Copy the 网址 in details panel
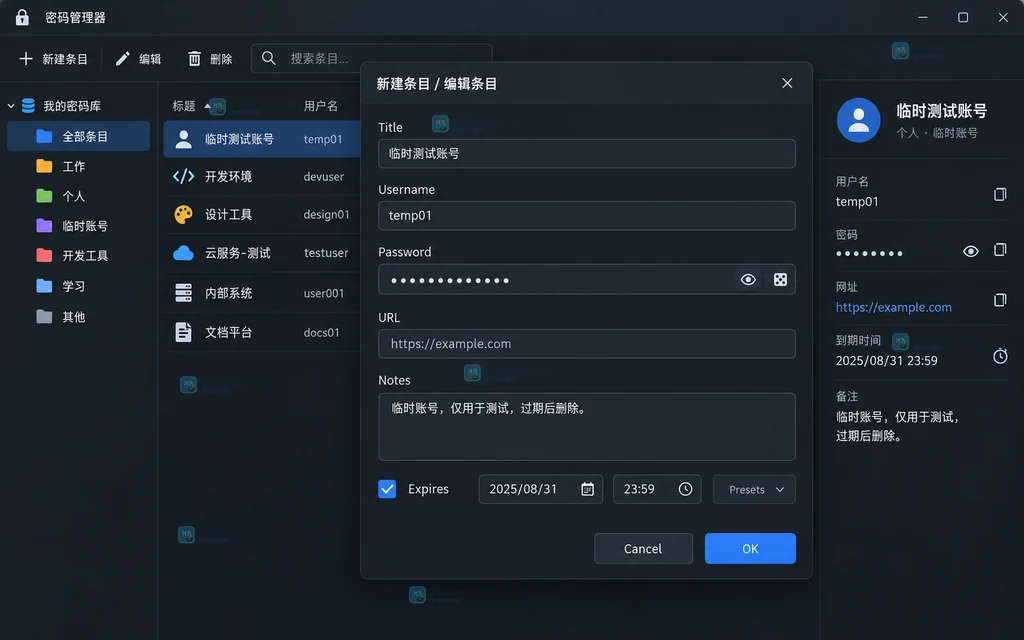The height and width of the screenshot is (640, 1024). coord(1000,299)
